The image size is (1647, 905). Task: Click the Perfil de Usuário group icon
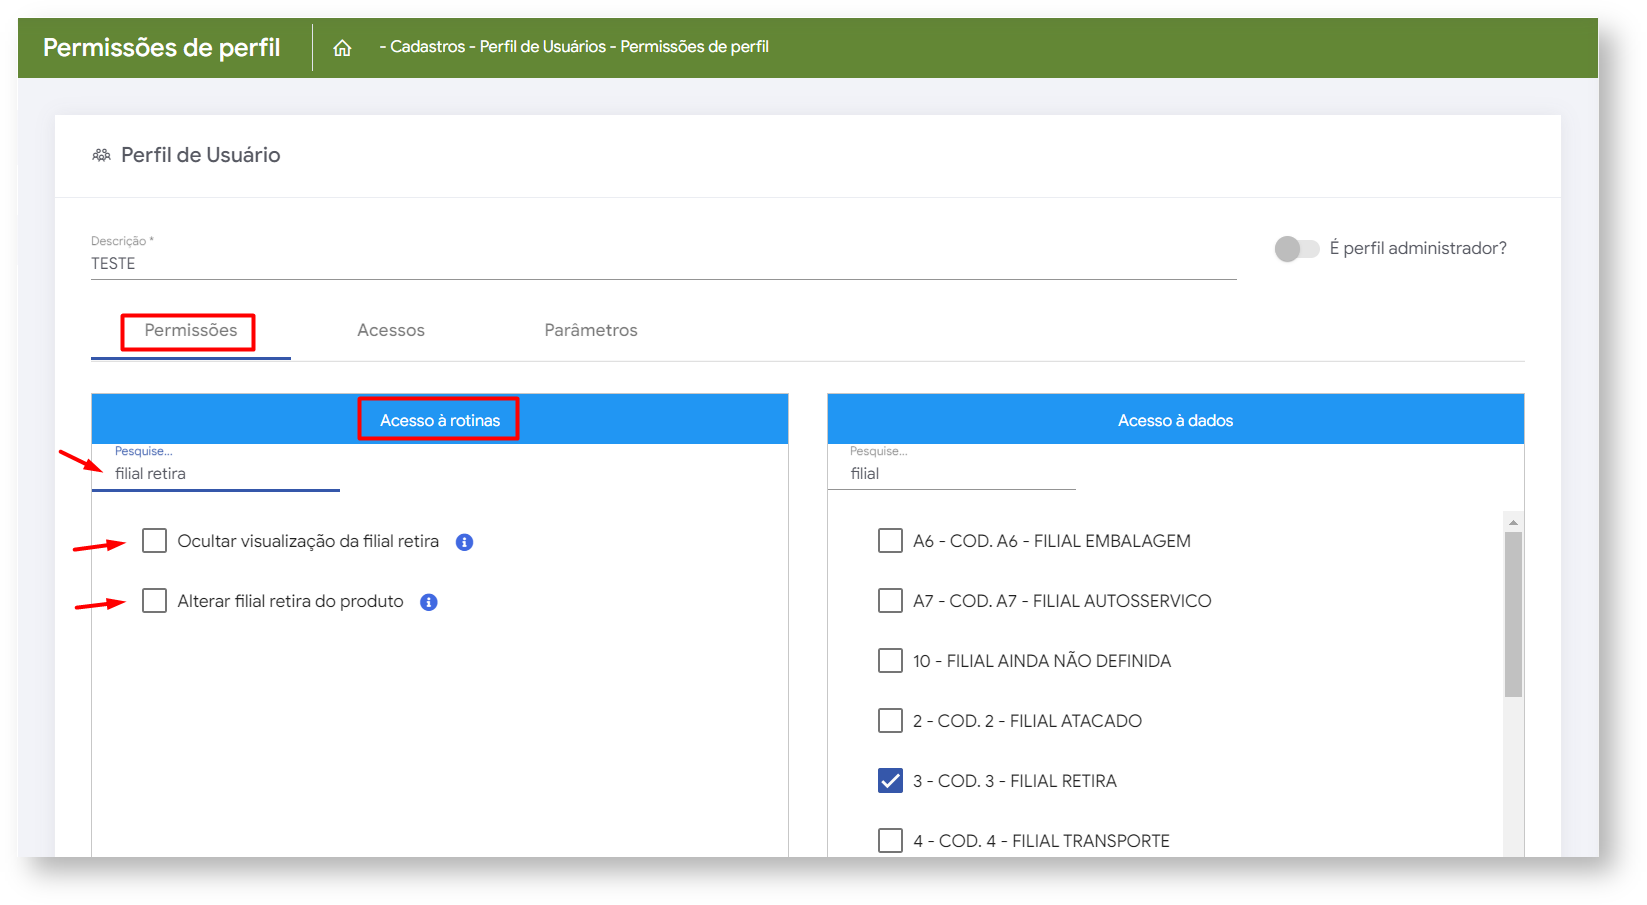pyautogui.click(x=101, y=155)
